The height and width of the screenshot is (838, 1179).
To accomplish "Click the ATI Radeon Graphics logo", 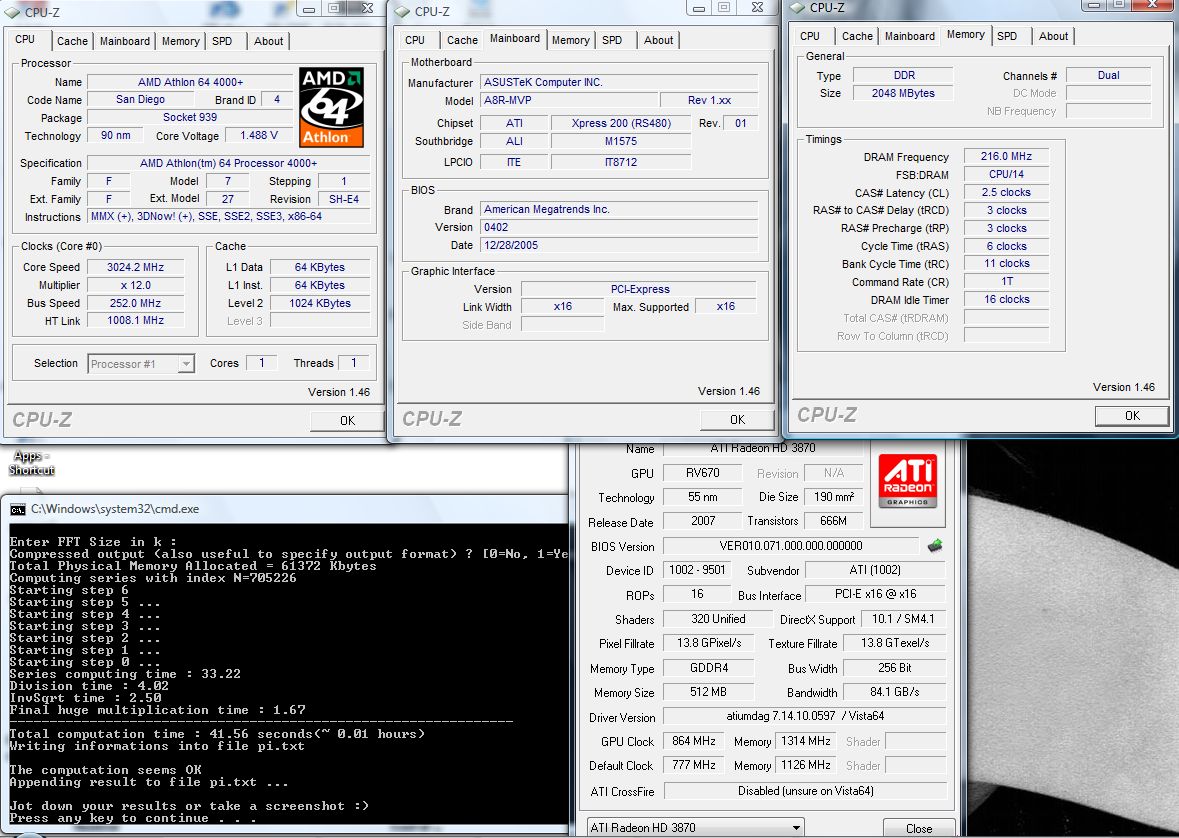I will coord(908,481).
